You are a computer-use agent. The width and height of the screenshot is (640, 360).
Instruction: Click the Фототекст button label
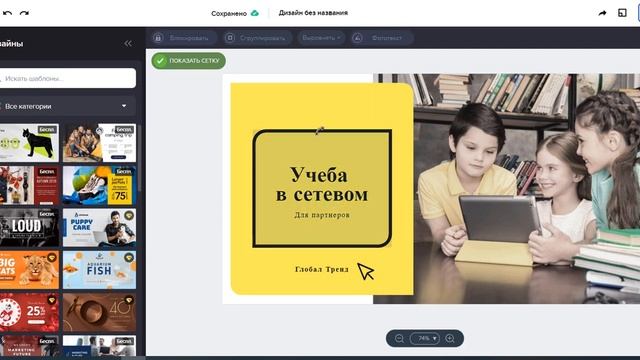point(387,38)
